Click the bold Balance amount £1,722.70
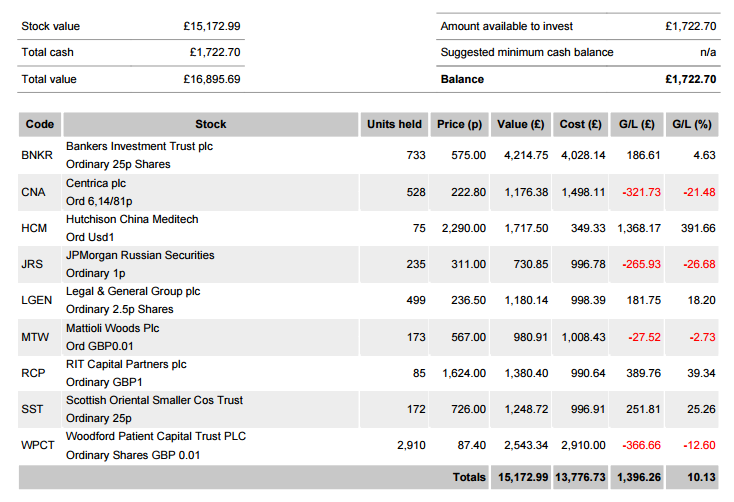 point(691,79)
